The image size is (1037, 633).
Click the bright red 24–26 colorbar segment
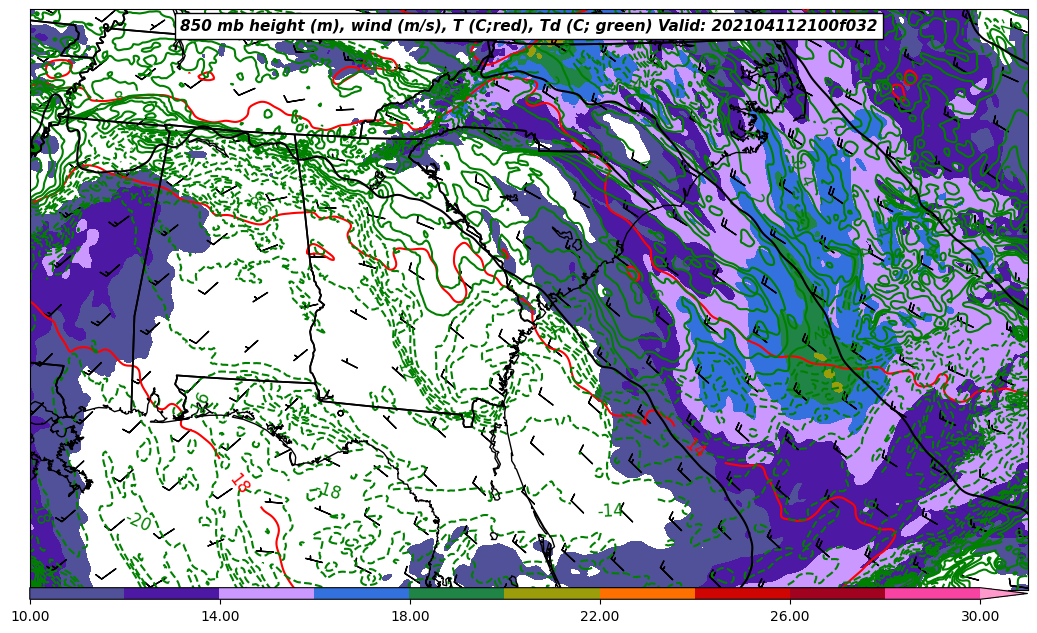click(x=742, y=593)
